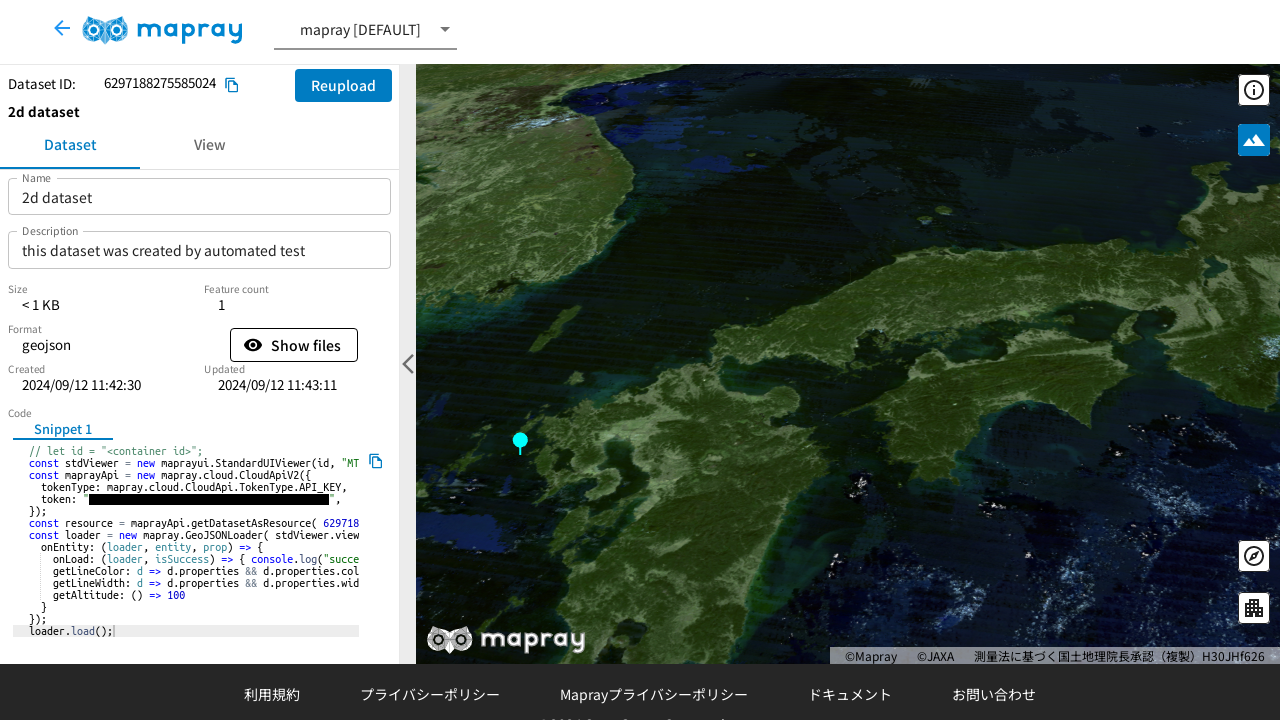
Task: Toggle the terrain mountain icon
Action: pyautogui.click(x=1253, y=140)
